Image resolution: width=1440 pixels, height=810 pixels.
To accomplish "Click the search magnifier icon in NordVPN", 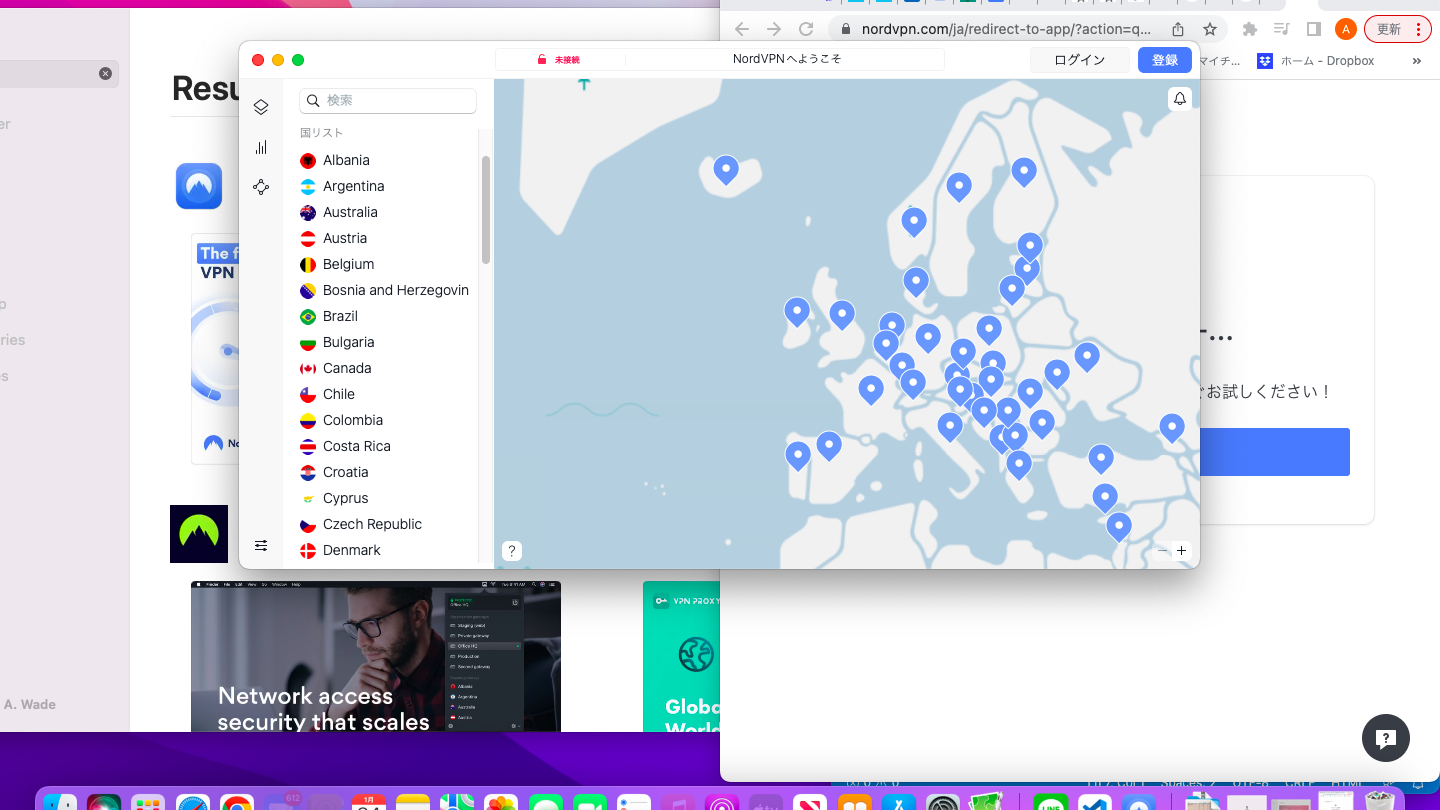I will 313,101.
